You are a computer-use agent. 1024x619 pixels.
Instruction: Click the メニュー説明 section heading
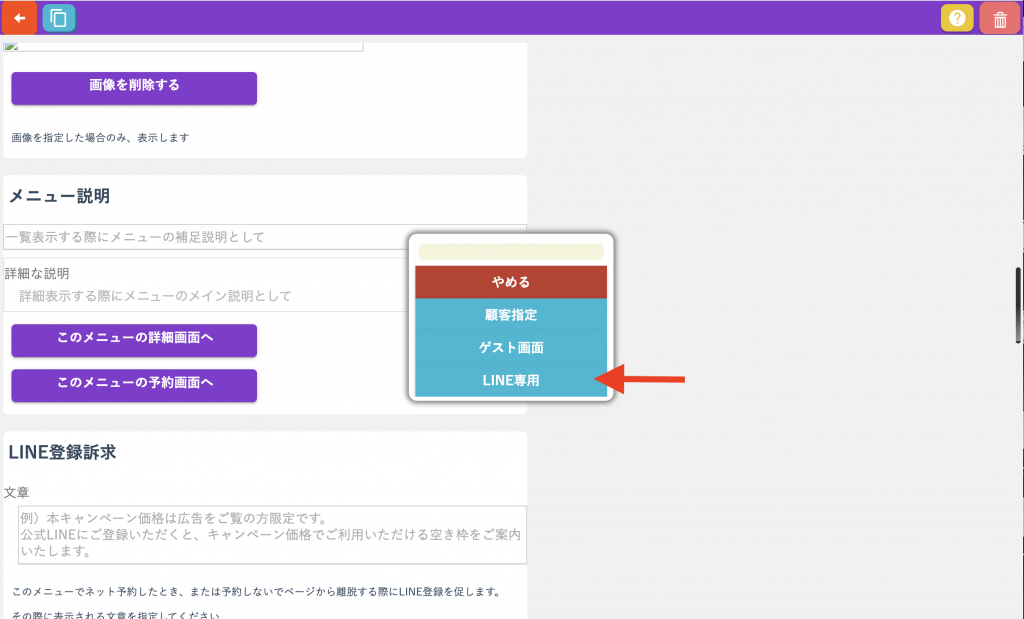[x=59, y=196]
